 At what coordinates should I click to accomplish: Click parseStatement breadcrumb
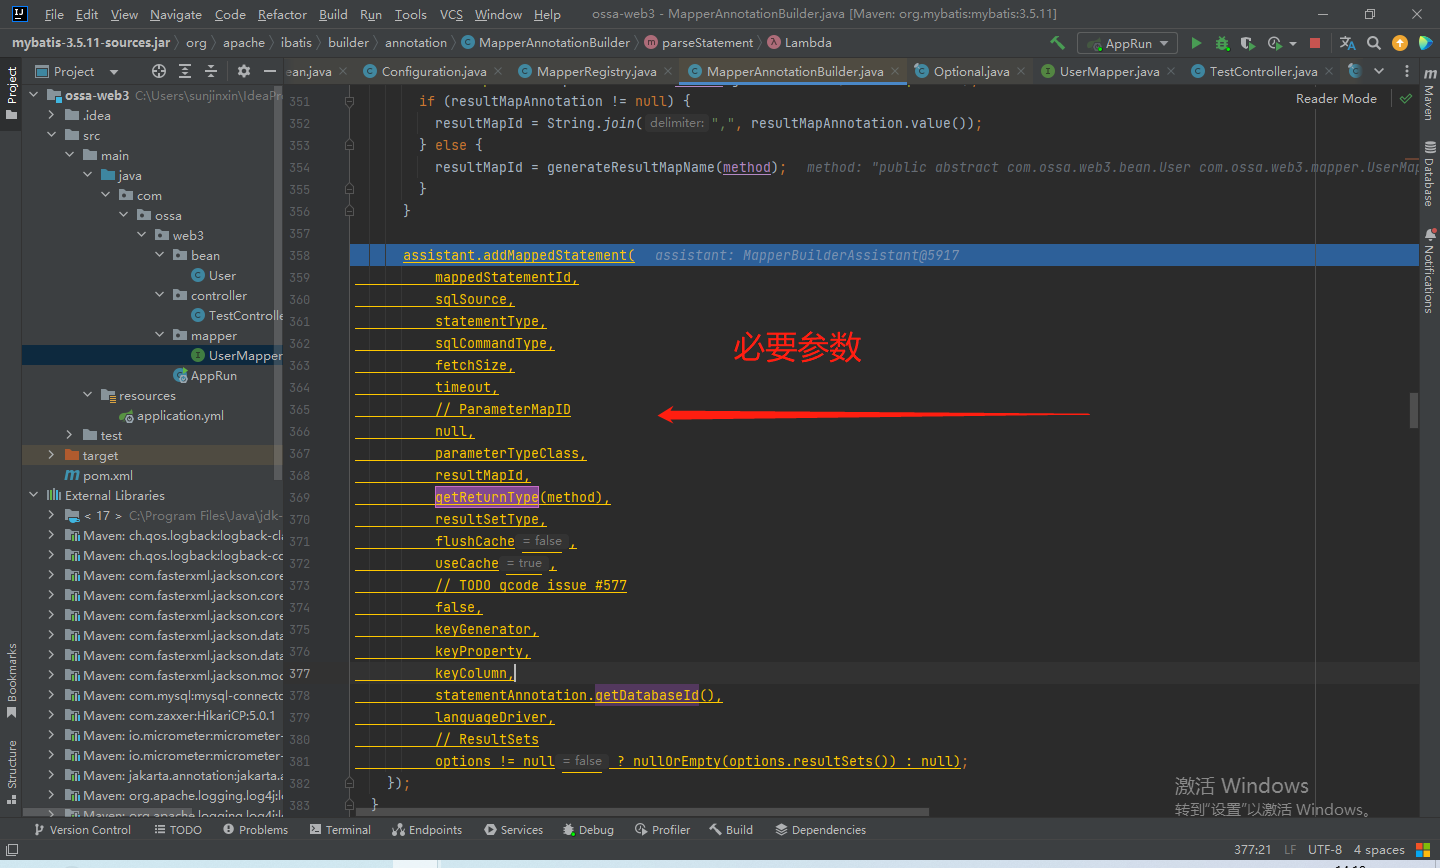coord(706,43)
